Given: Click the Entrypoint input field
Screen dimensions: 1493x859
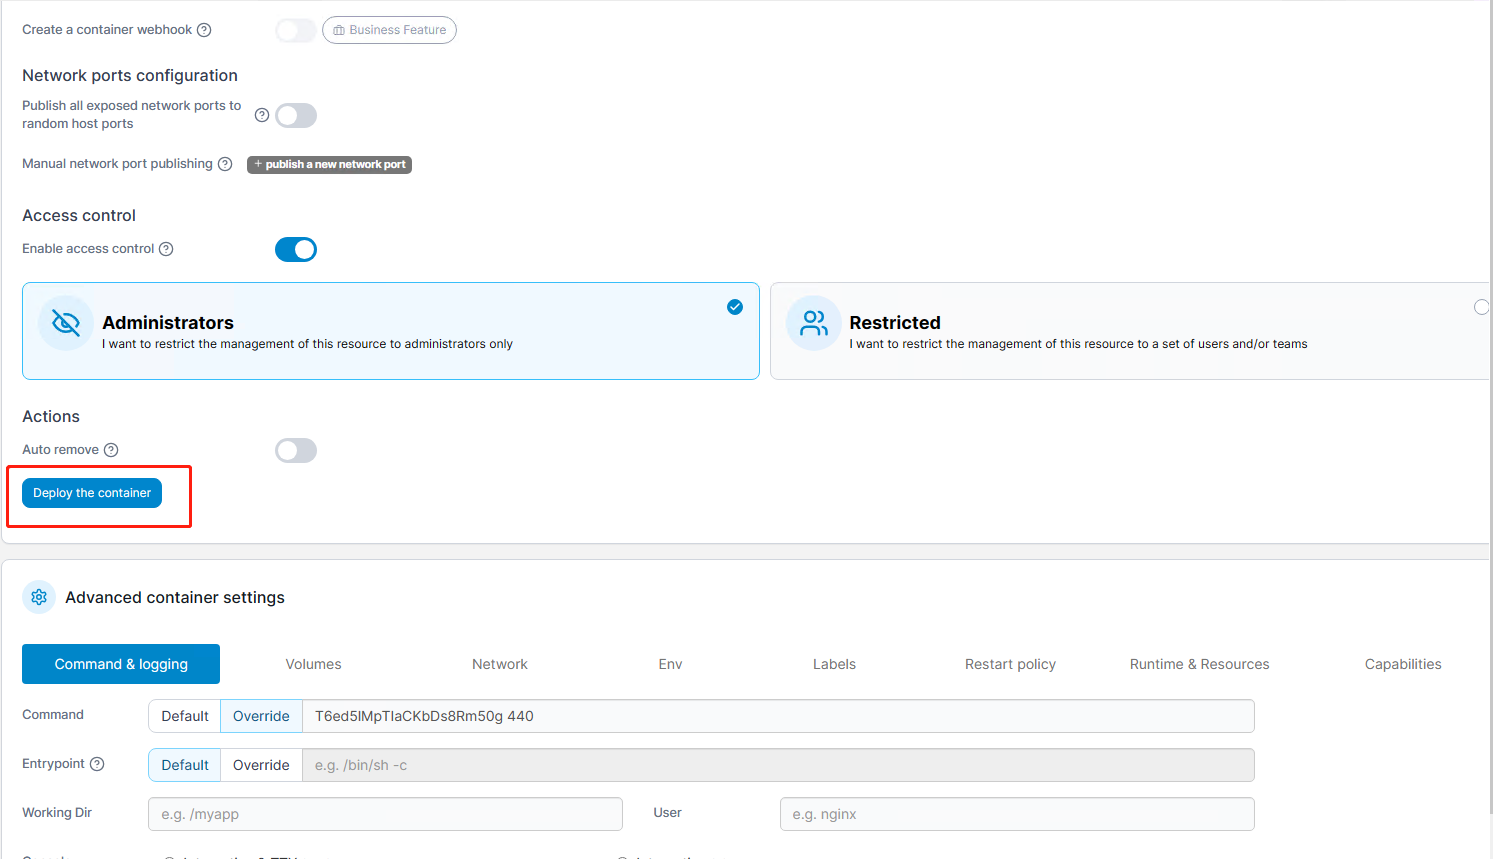Looking at the screenshot, I should (x=778, y=765).
